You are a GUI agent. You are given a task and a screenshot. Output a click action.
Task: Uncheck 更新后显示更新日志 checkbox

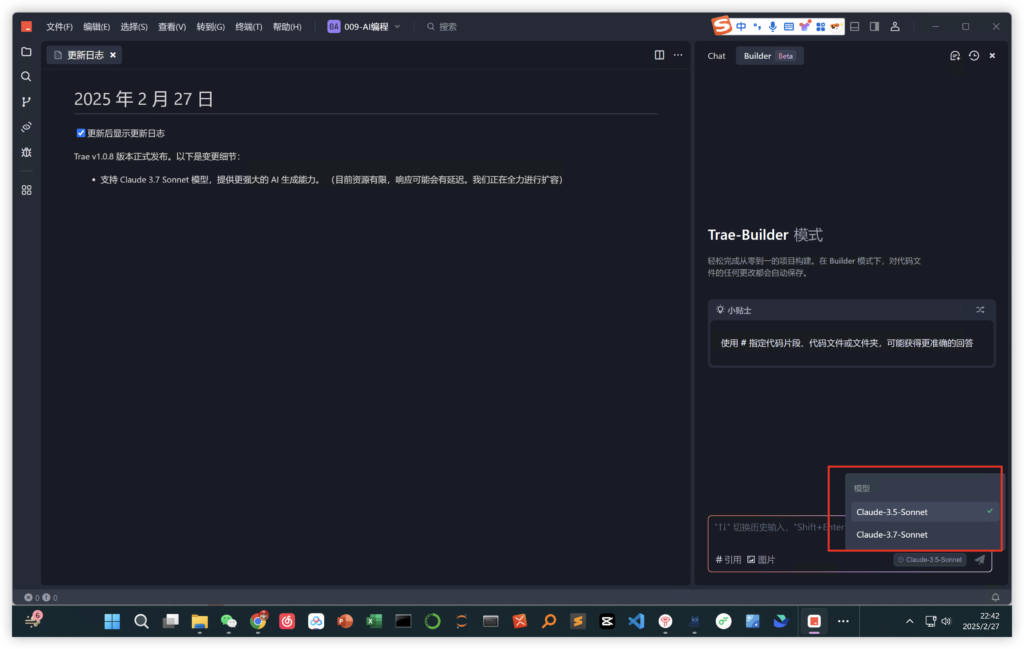coord(81,133)
